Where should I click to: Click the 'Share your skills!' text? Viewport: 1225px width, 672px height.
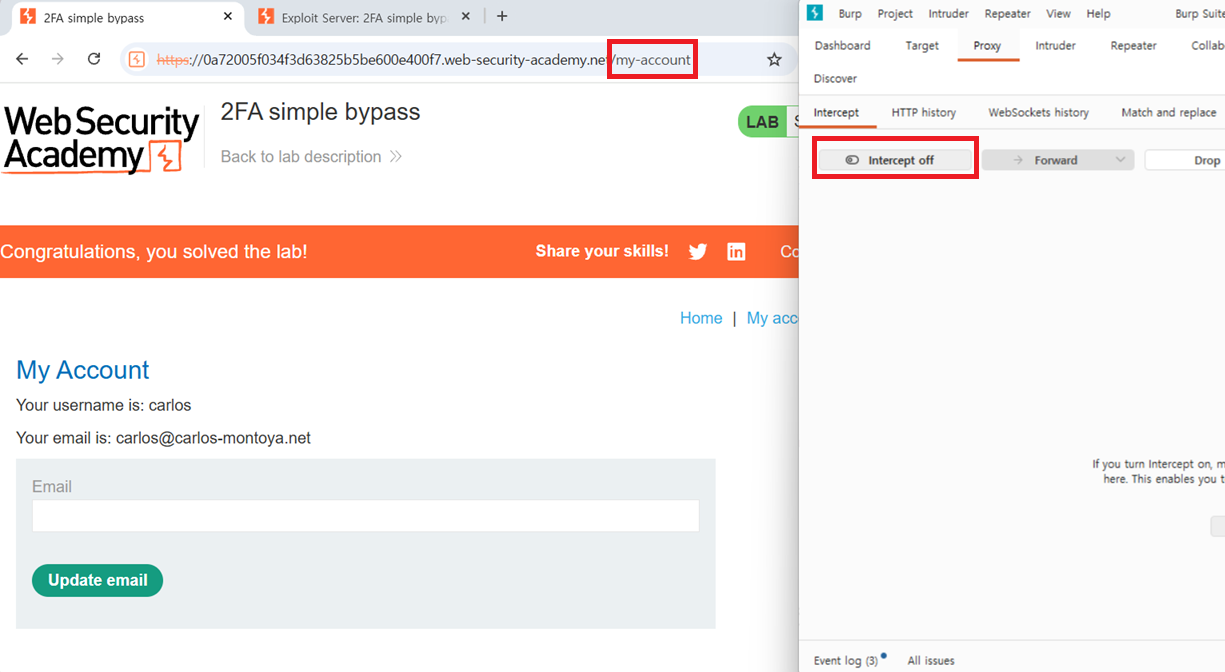click(x=602, y=251)
